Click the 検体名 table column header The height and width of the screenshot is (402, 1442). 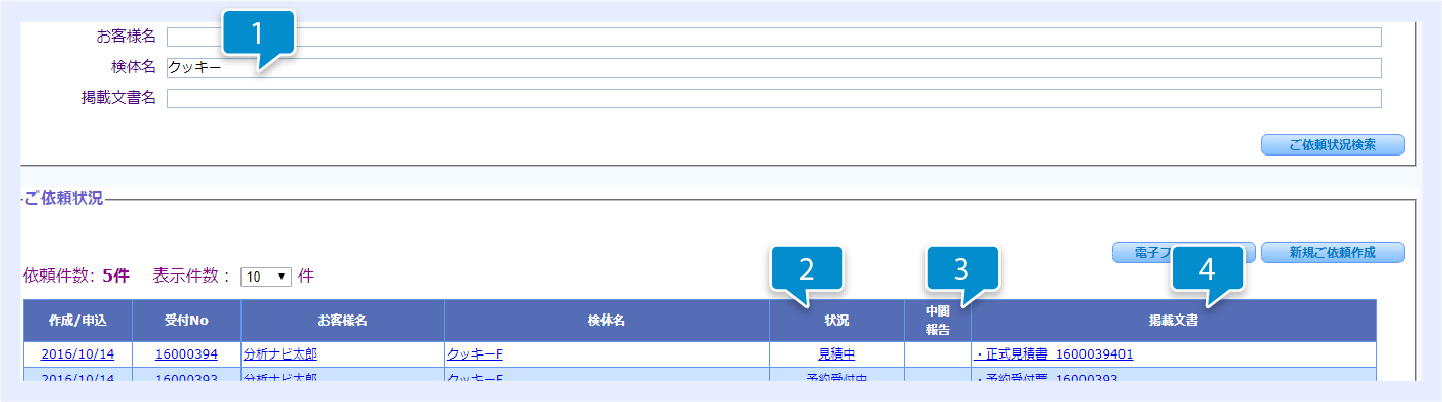point(606,321)
